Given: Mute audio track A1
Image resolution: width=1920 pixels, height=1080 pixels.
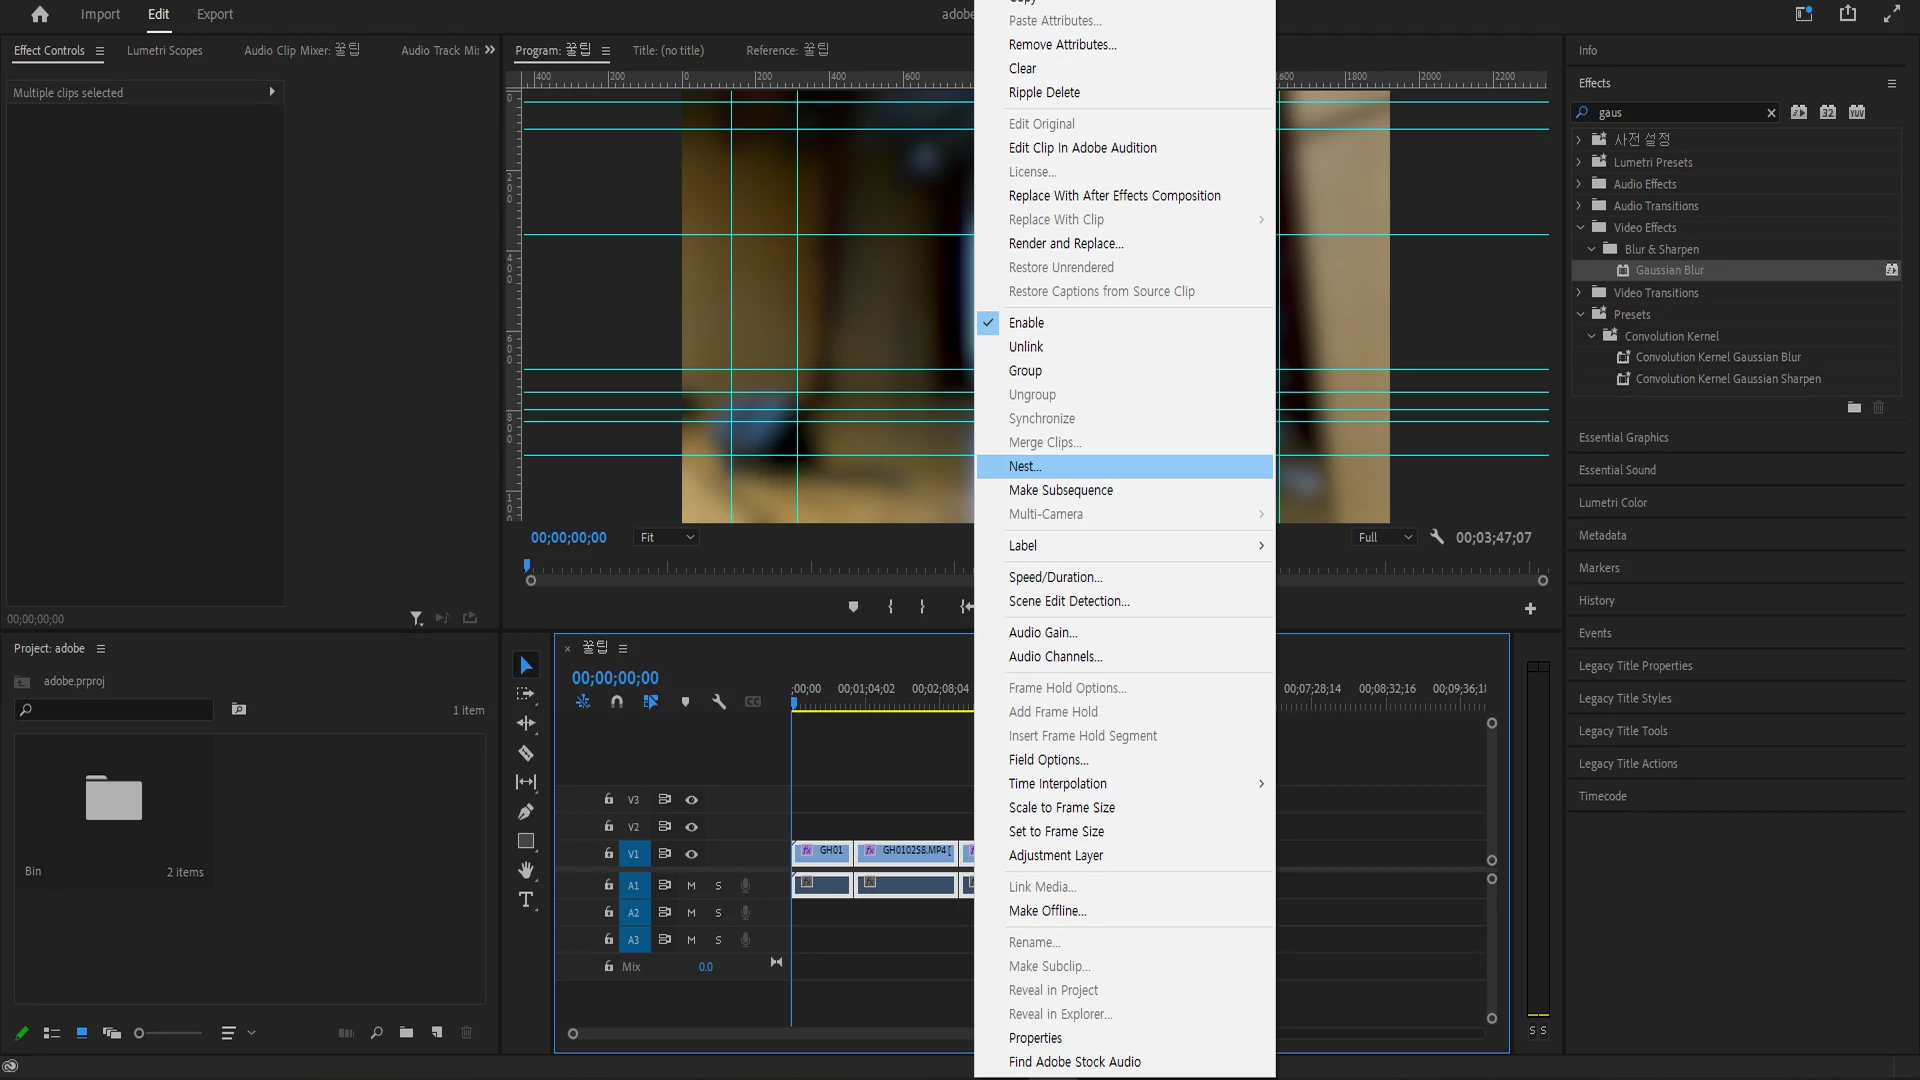Looking at the screenshot, I should [691, 886].
